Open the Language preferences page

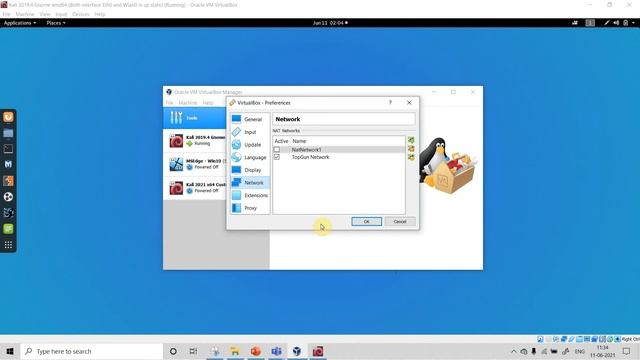[x=249, y=157]
